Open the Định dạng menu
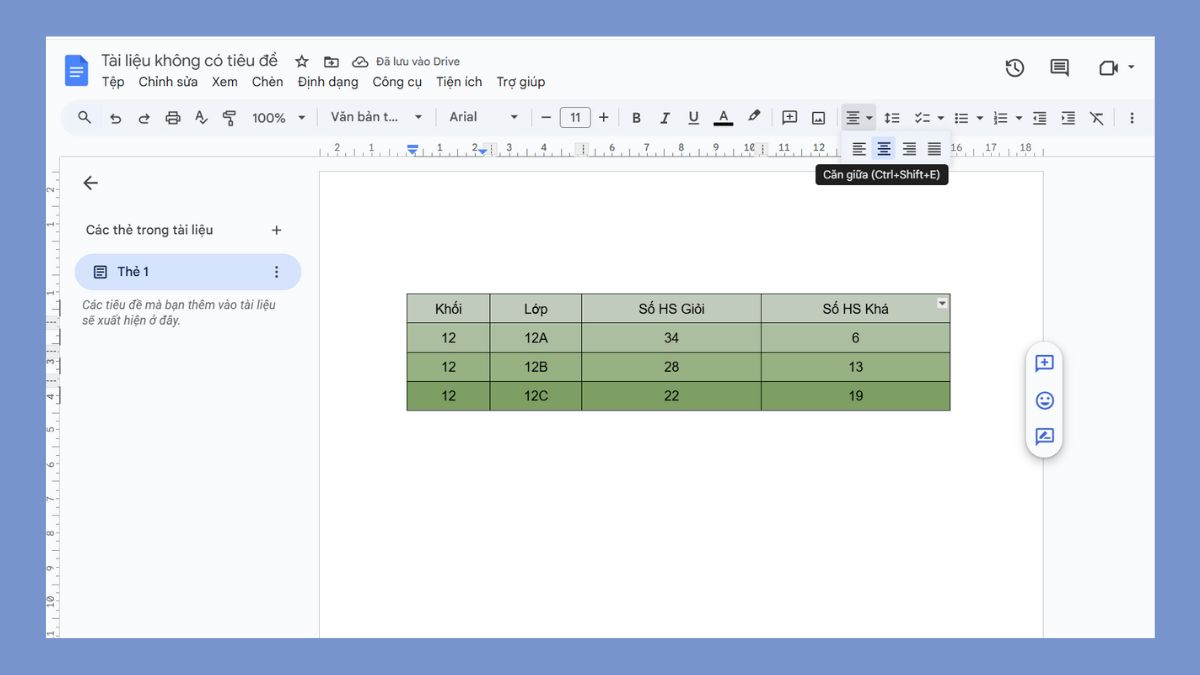Screen dimensions: 1200x675 [x=327, y=82]
